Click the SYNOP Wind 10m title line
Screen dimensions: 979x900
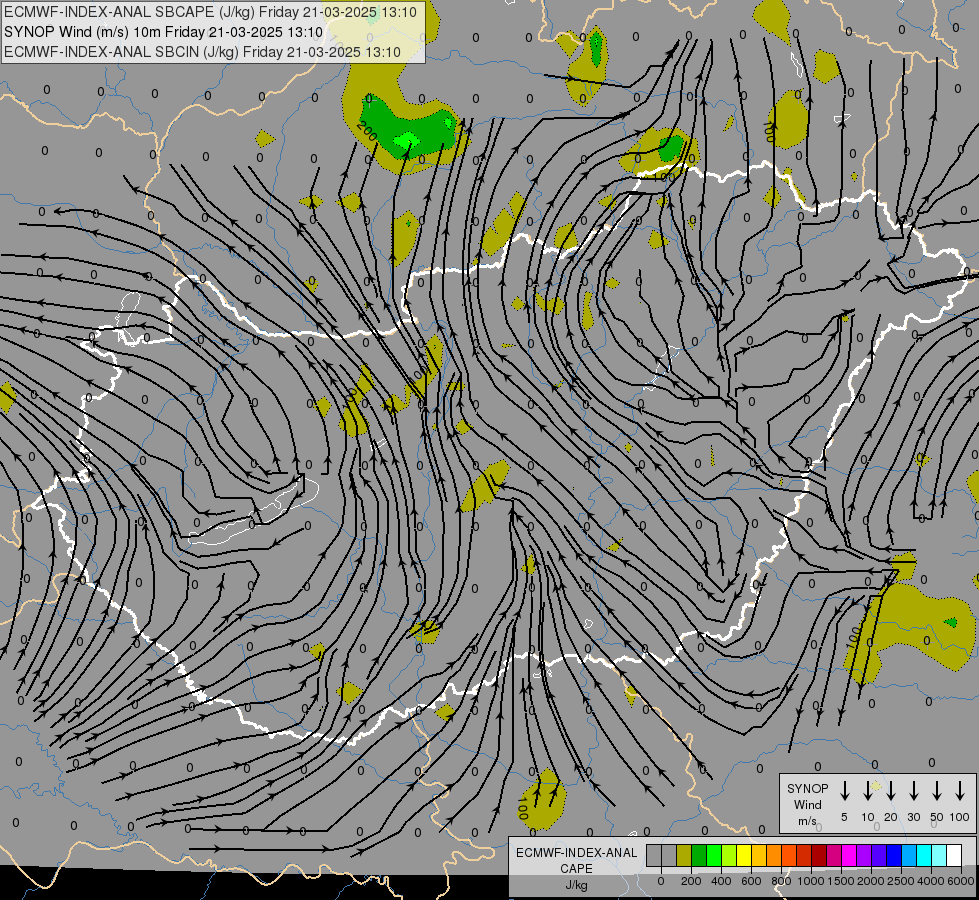164,32
